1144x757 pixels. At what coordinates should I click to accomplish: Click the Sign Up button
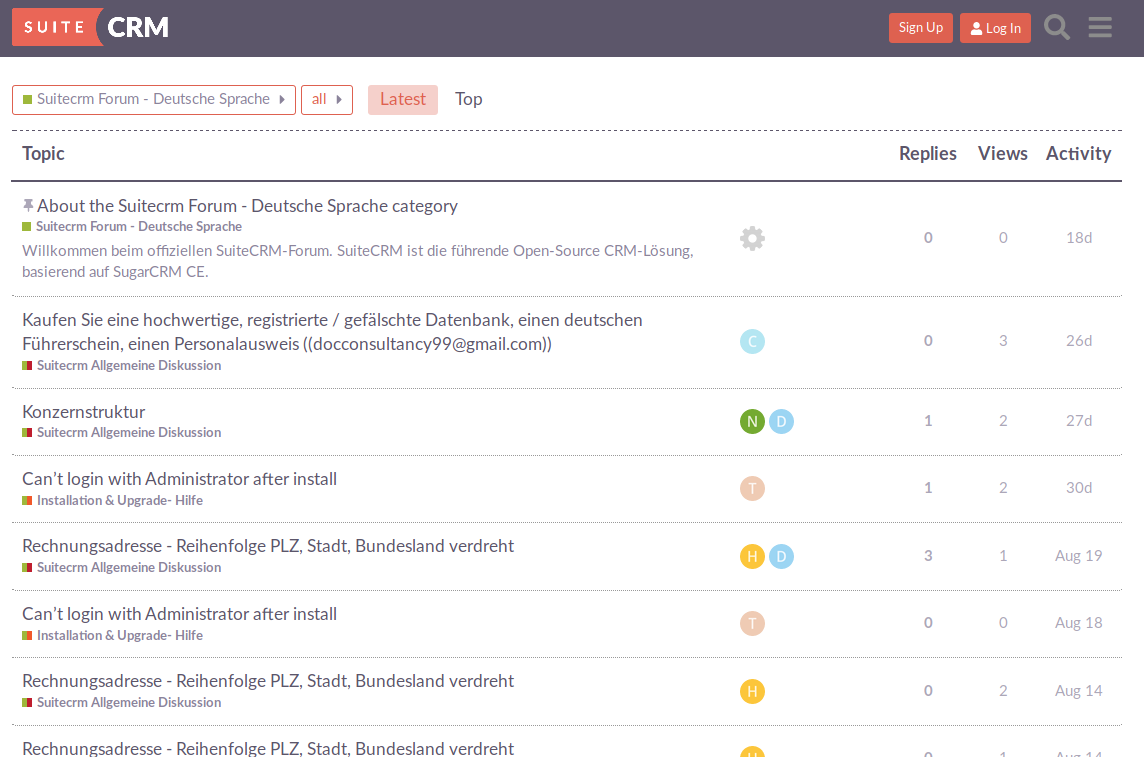(921, 28)
